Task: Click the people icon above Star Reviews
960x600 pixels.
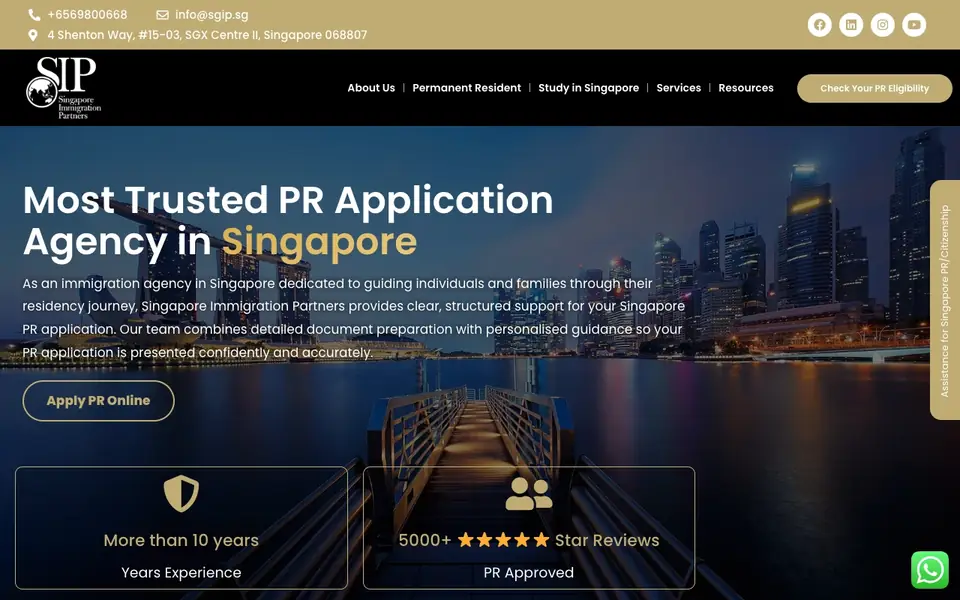Action: 529,493
